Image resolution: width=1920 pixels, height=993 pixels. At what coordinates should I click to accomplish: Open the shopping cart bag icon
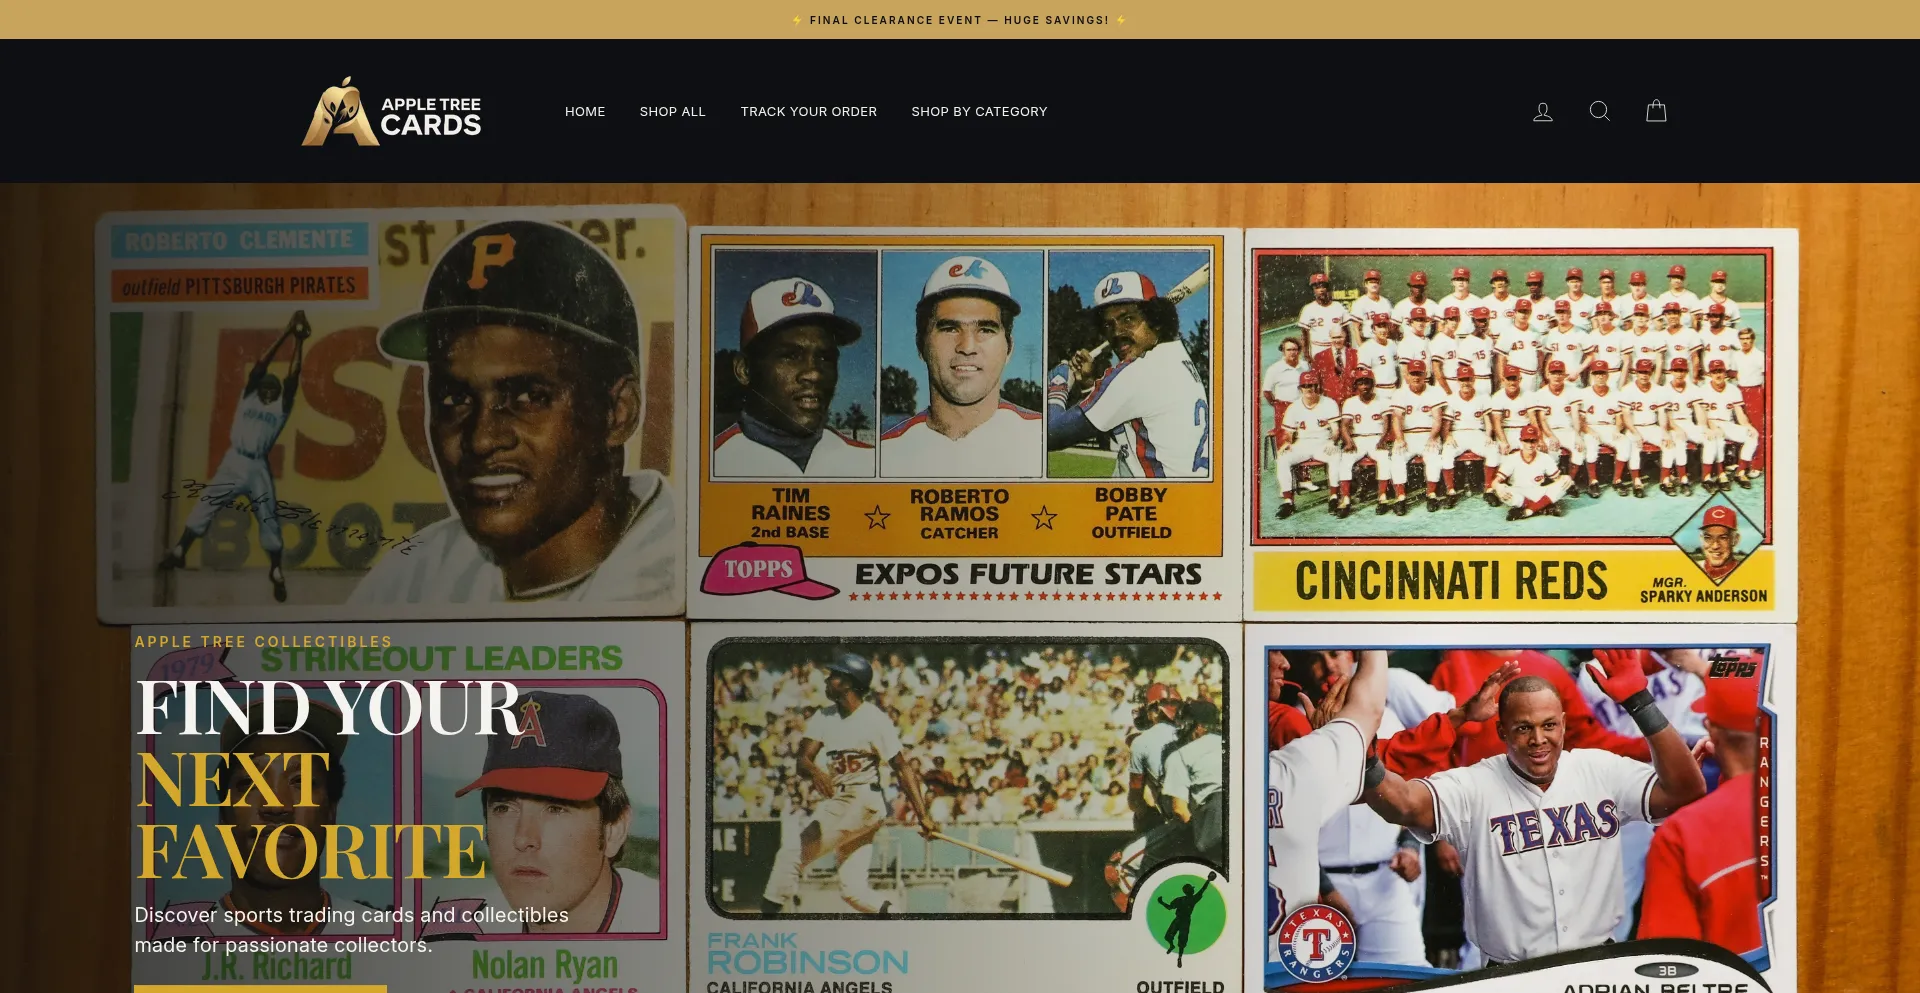[x=1656, y=111]
